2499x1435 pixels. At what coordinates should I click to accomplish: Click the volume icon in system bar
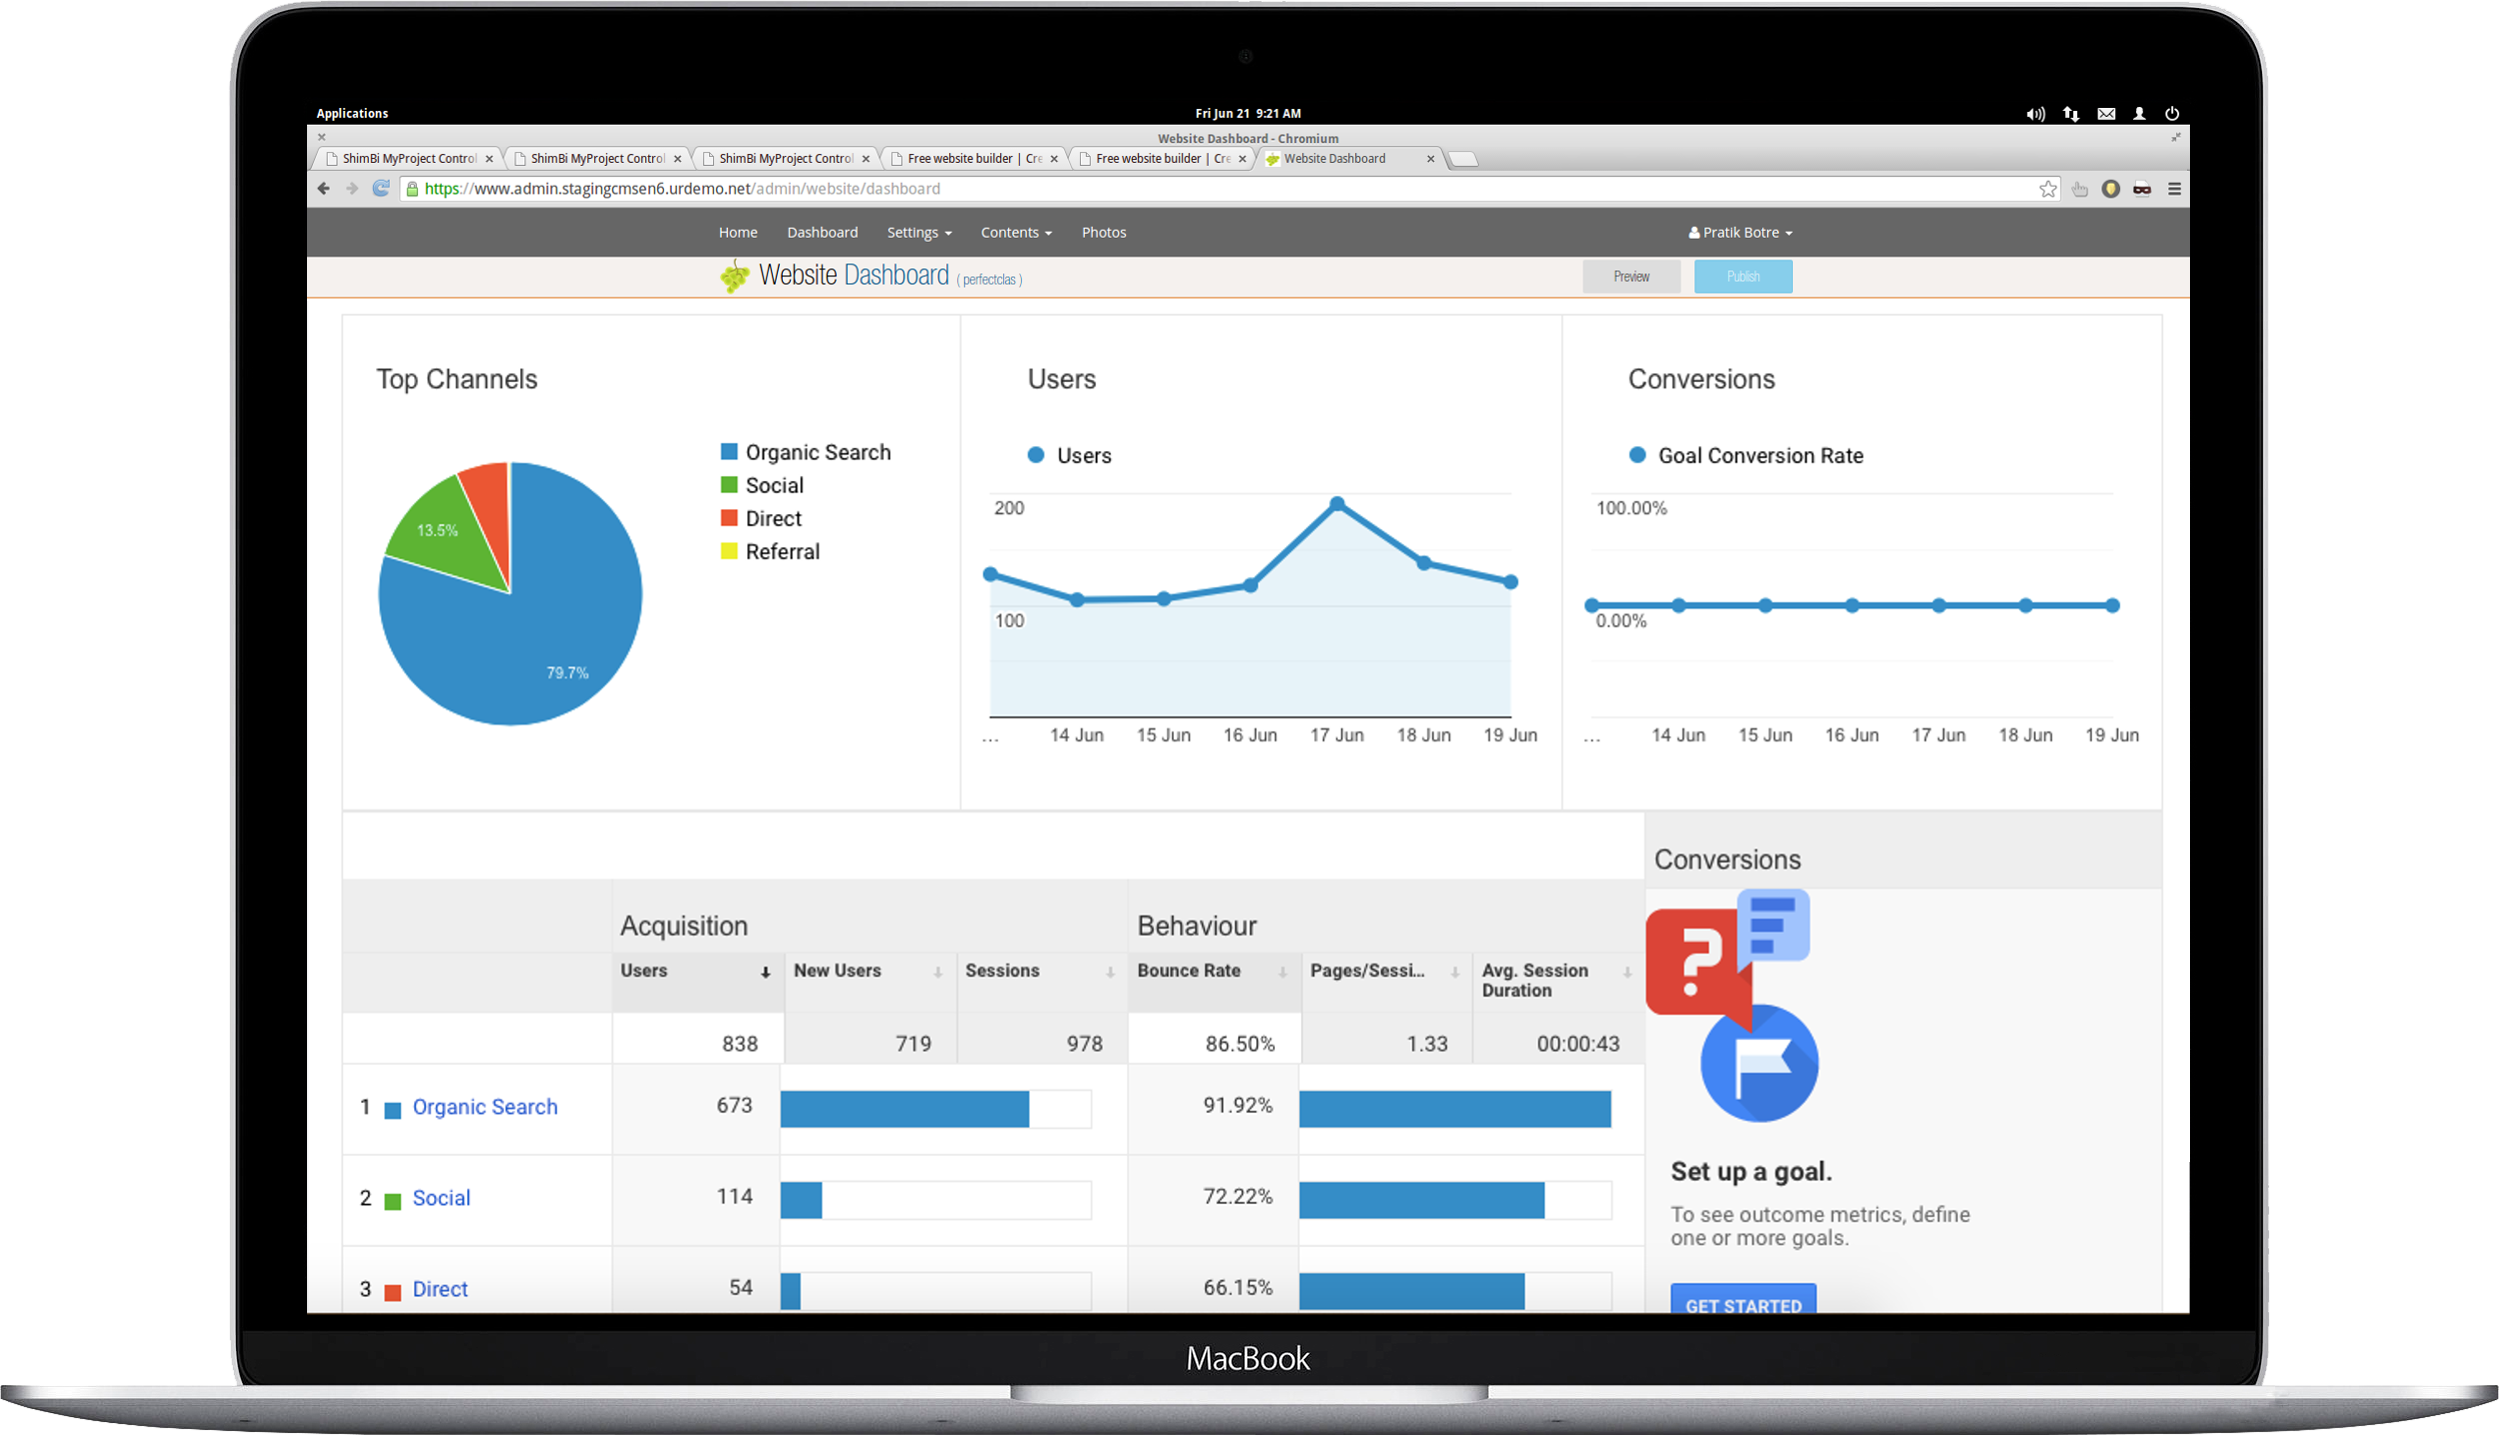click(2035, 114)
